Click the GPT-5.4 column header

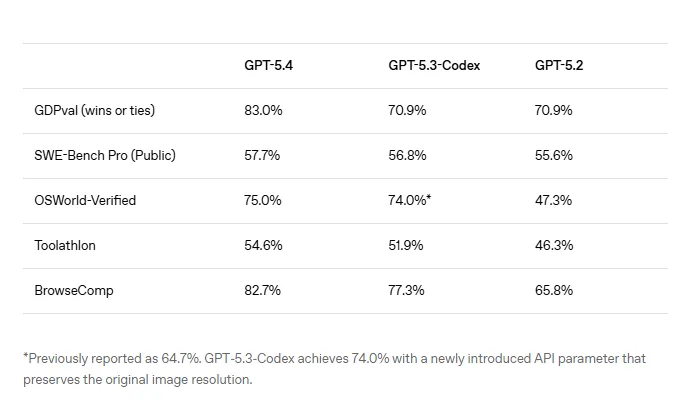269,66
